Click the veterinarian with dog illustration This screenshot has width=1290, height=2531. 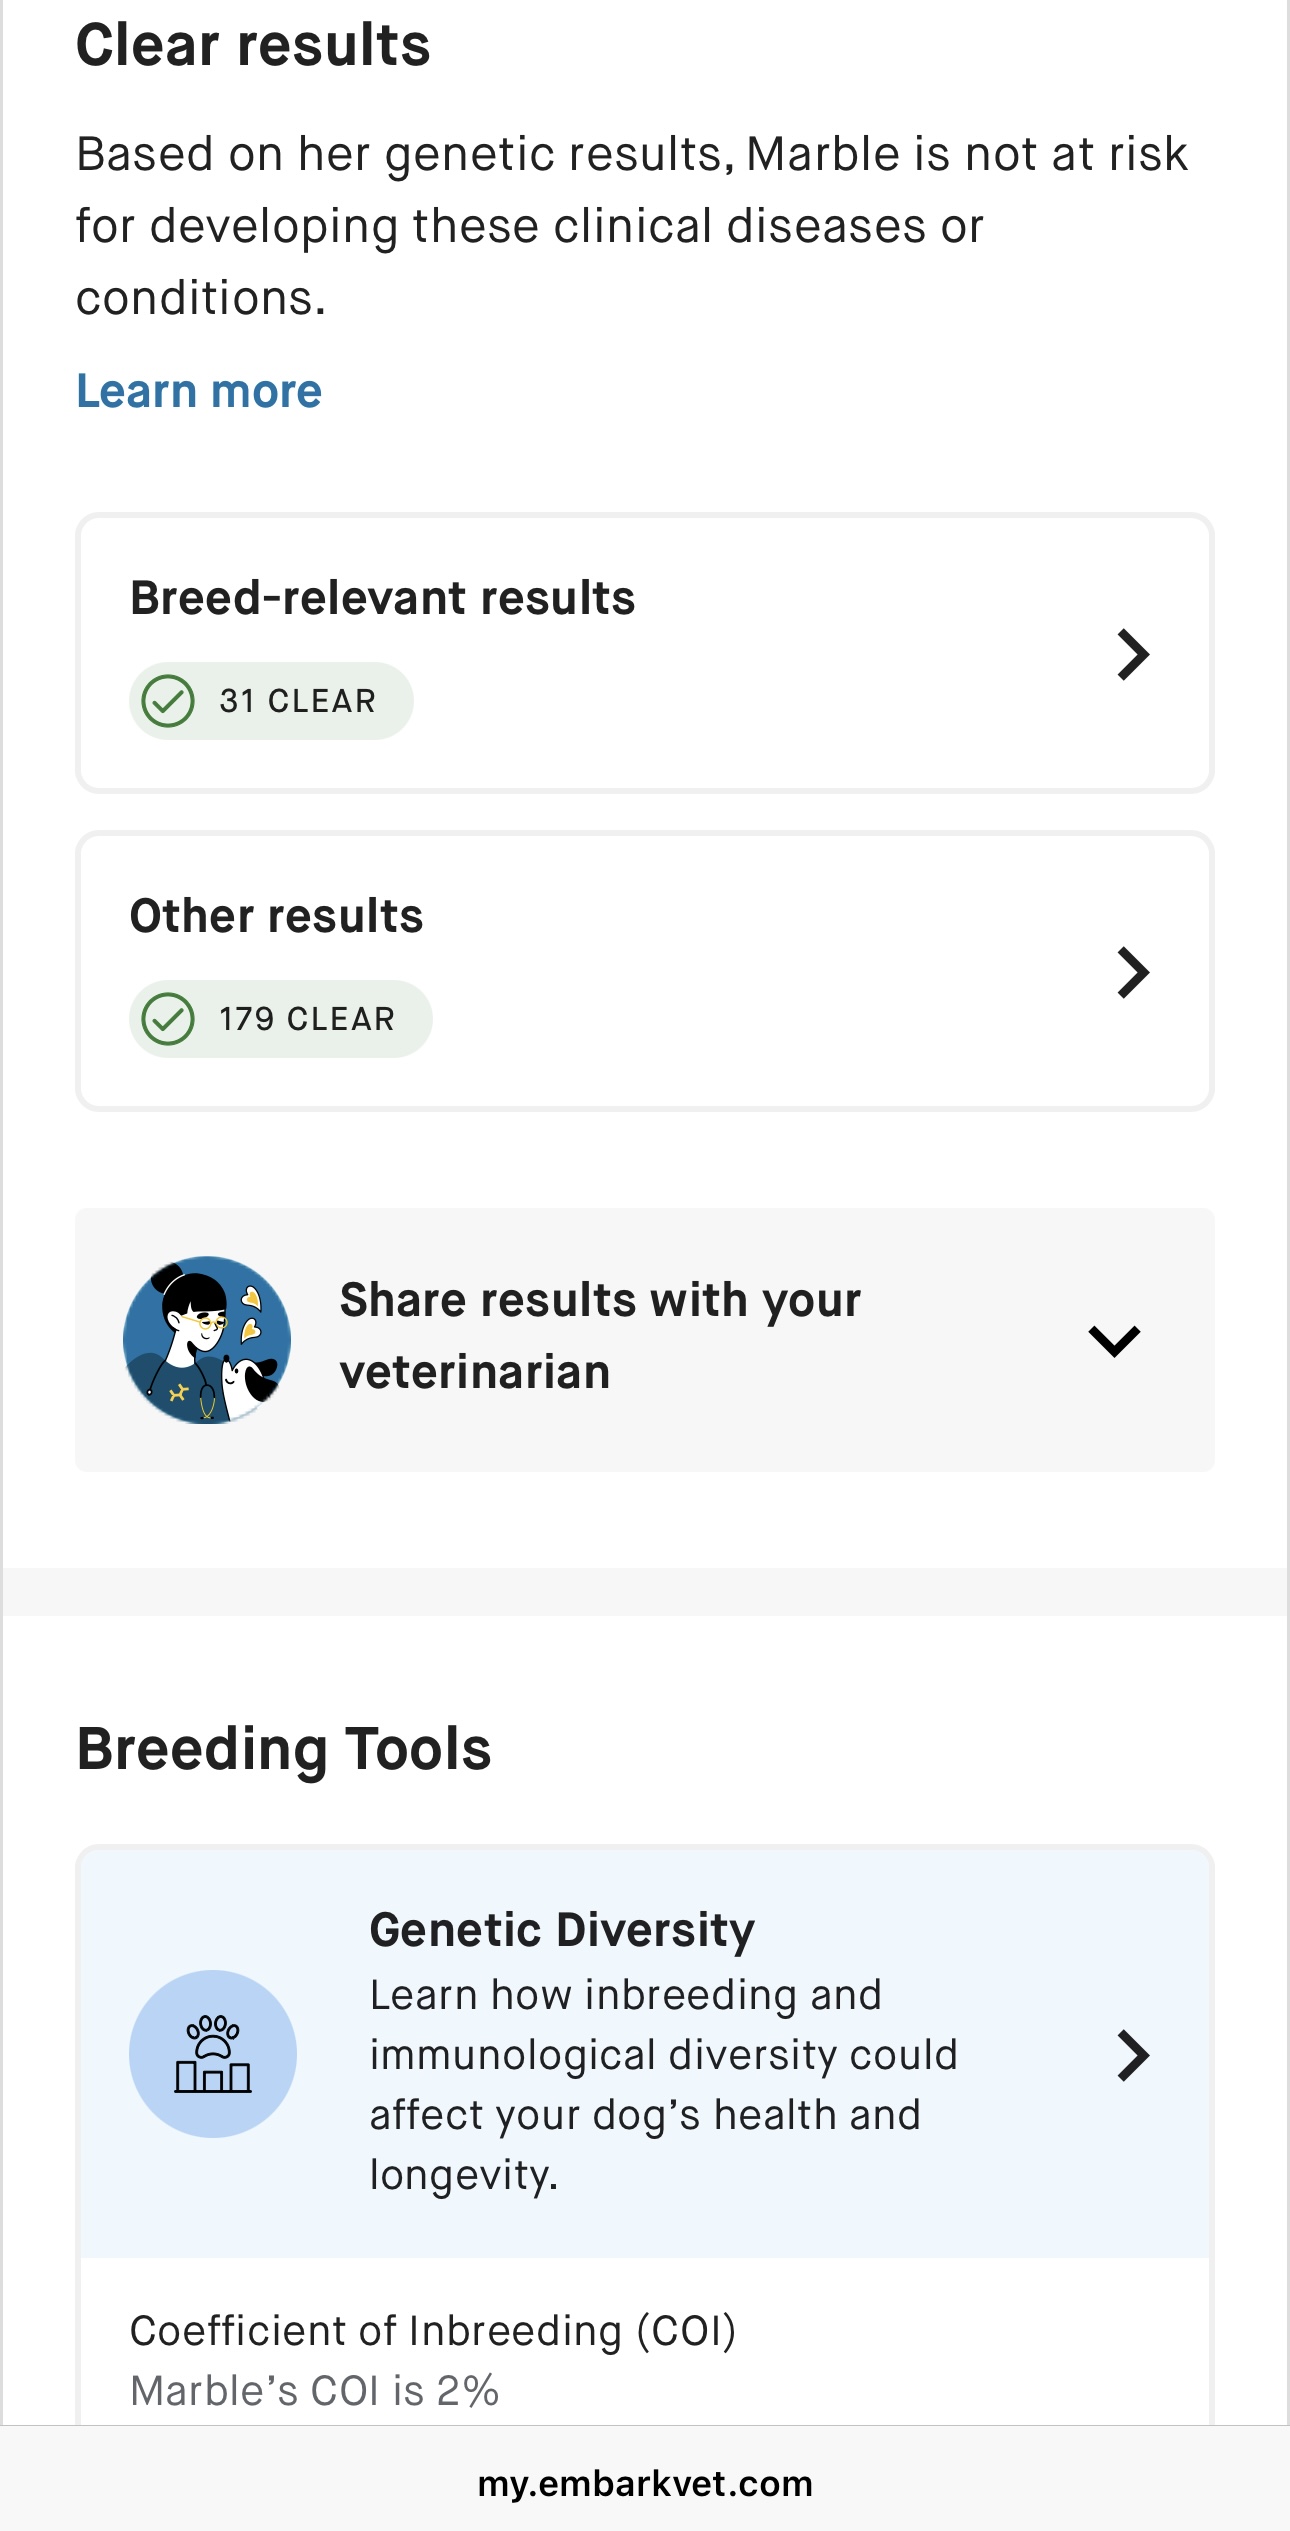(207, 1340)
